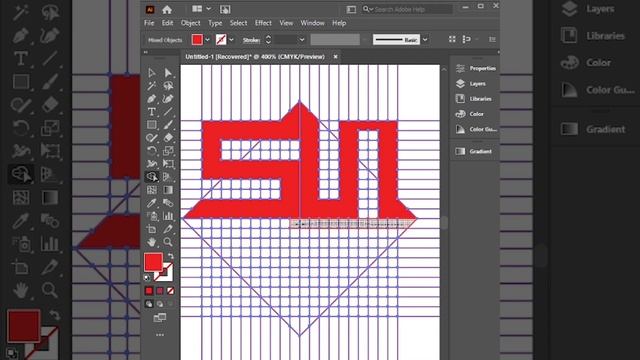Open align options icon in control bar
This screenshot has height=360, width=640.
click(467, 39)
